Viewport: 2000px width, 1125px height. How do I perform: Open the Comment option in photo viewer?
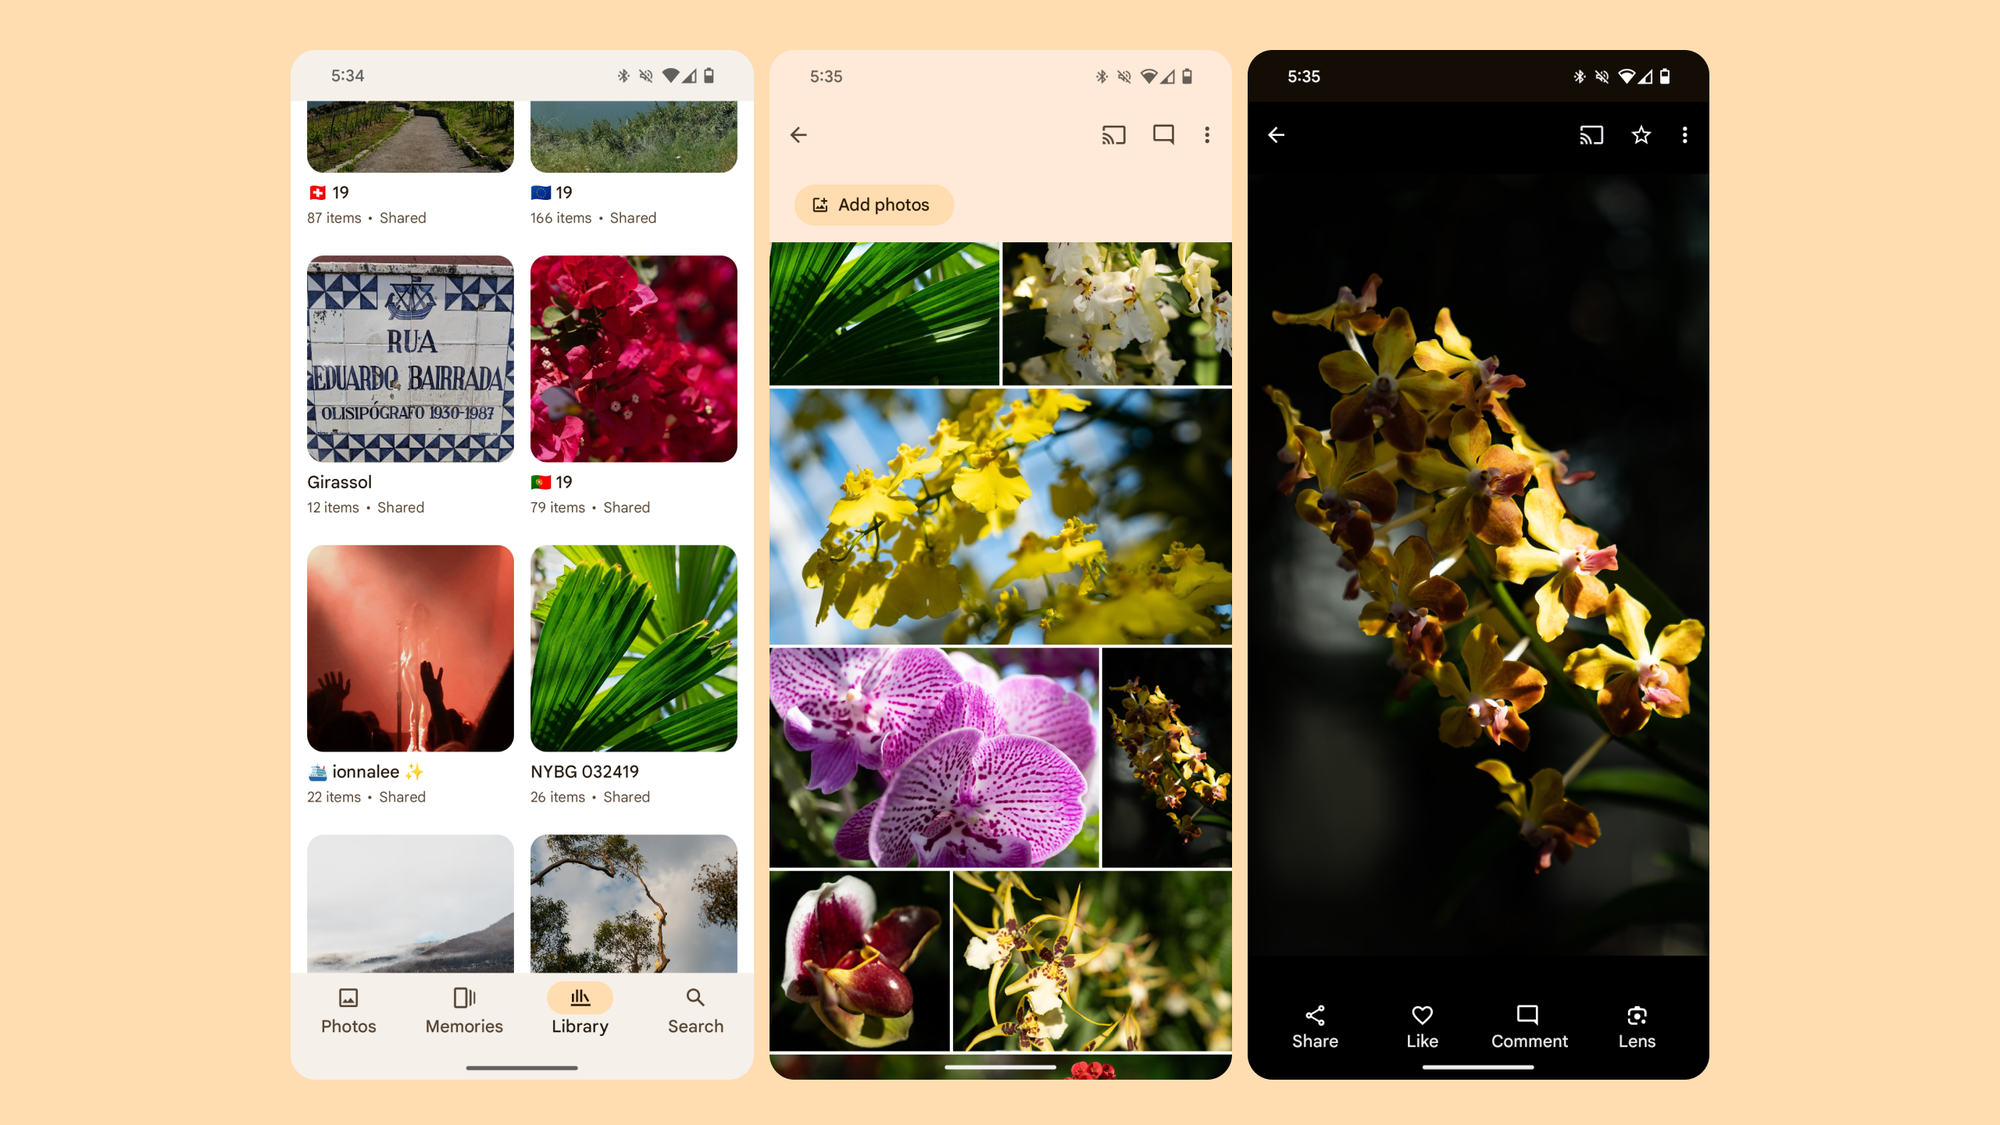tap(1528, 1025)
